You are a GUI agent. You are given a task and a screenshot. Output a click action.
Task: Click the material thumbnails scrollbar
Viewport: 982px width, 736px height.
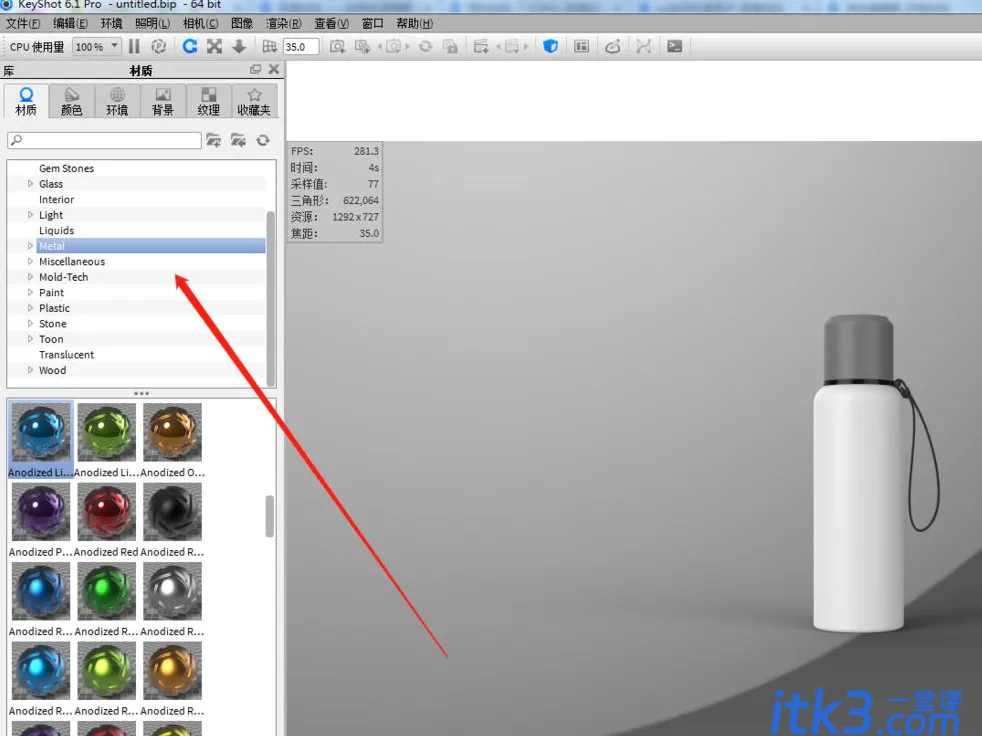pos(270,516)
